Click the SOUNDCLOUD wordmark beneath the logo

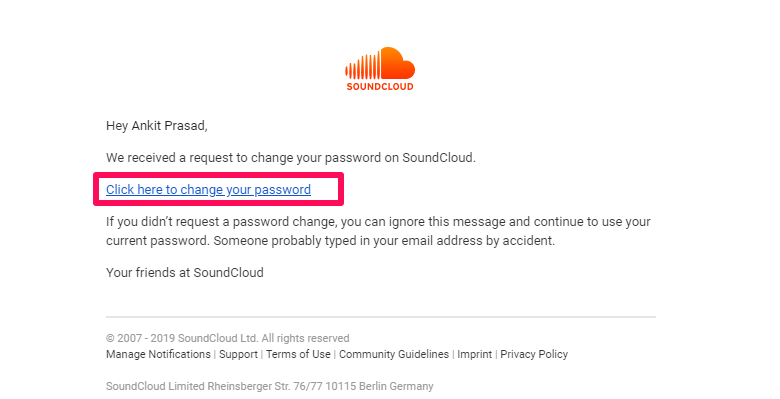point(380,87)
